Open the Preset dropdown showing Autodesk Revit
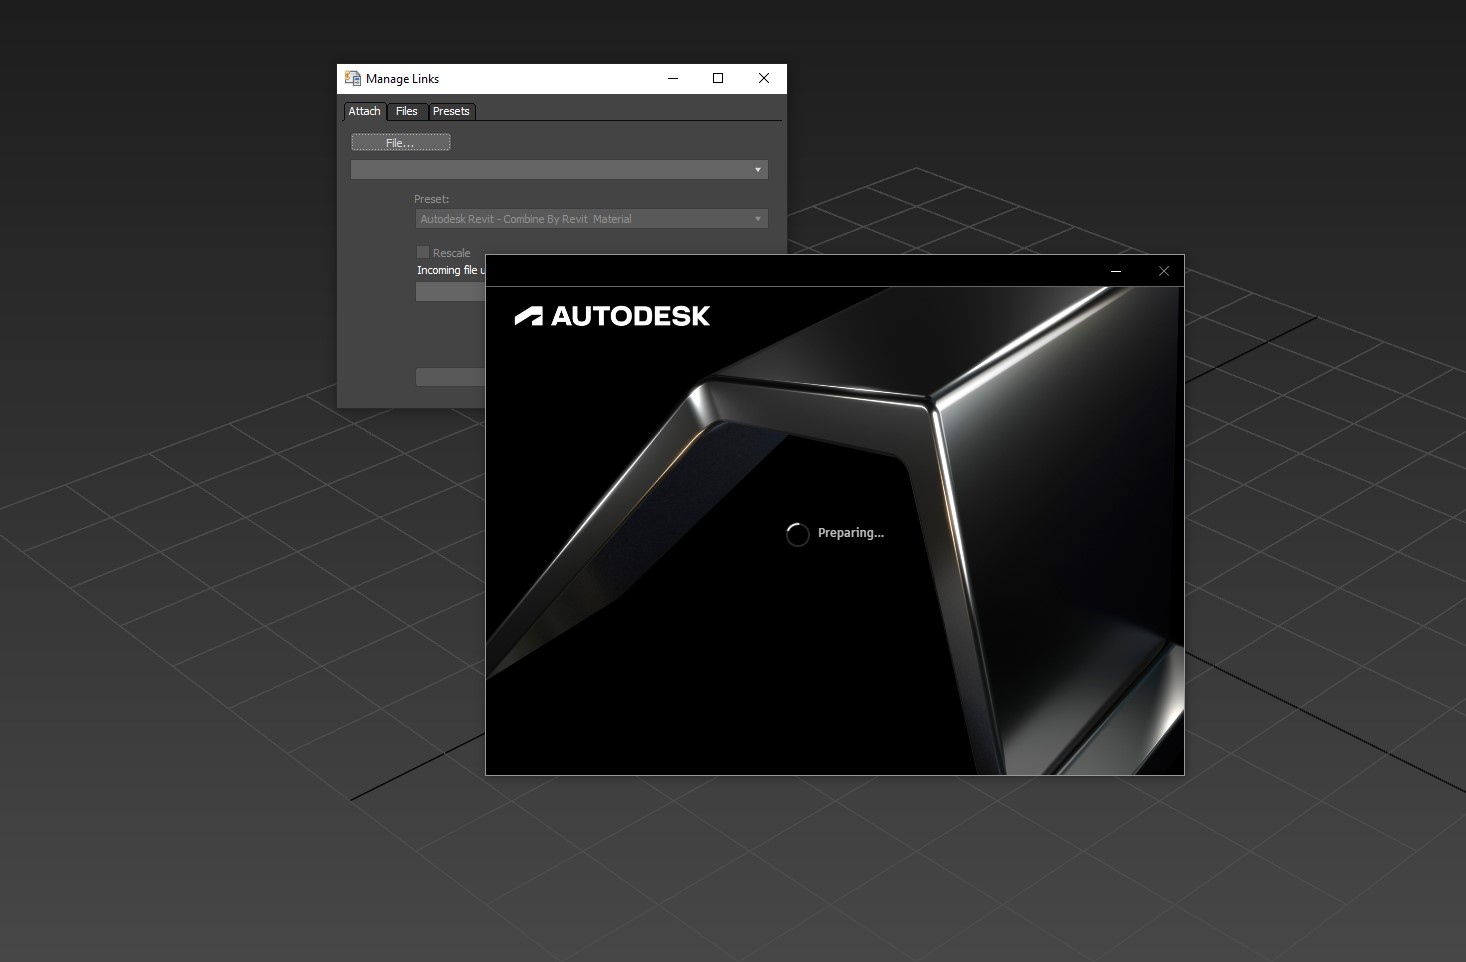The image size is (1466, 962). click(x=591, y=219)
